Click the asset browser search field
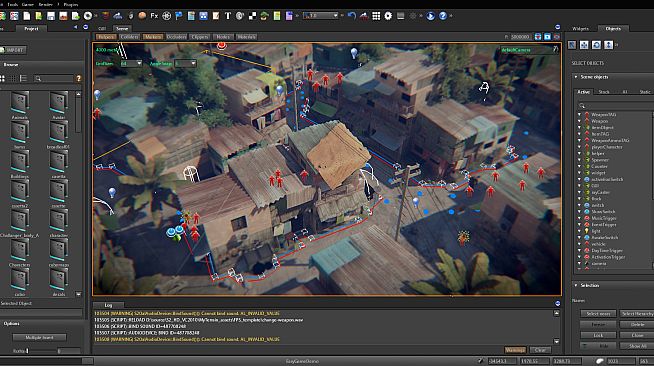This screenshot has height=366, width=654. (53, 78)
